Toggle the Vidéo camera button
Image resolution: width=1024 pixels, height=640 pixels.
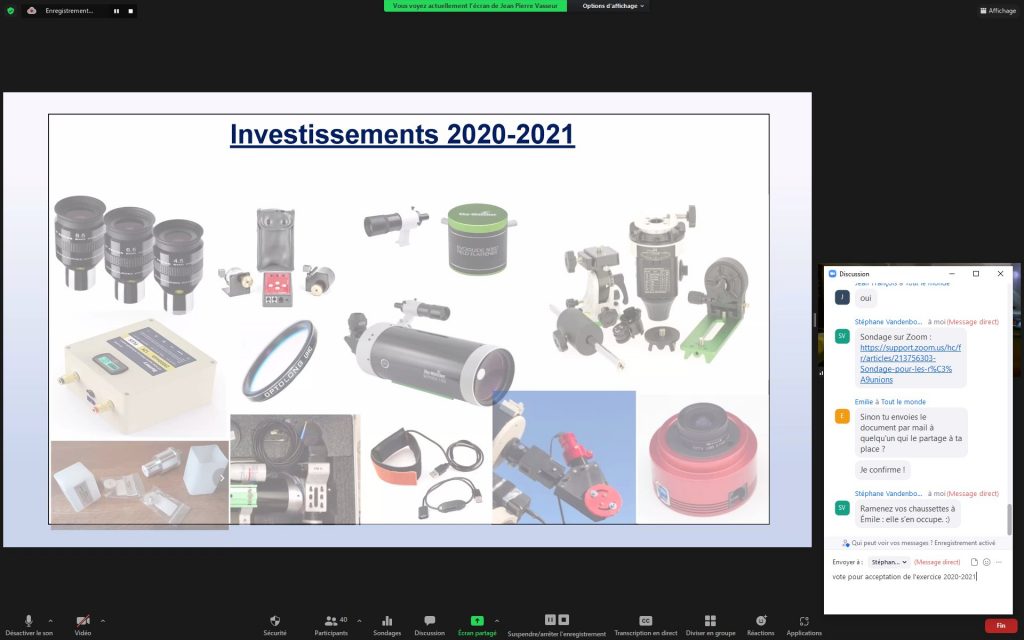tap(83, 625)
